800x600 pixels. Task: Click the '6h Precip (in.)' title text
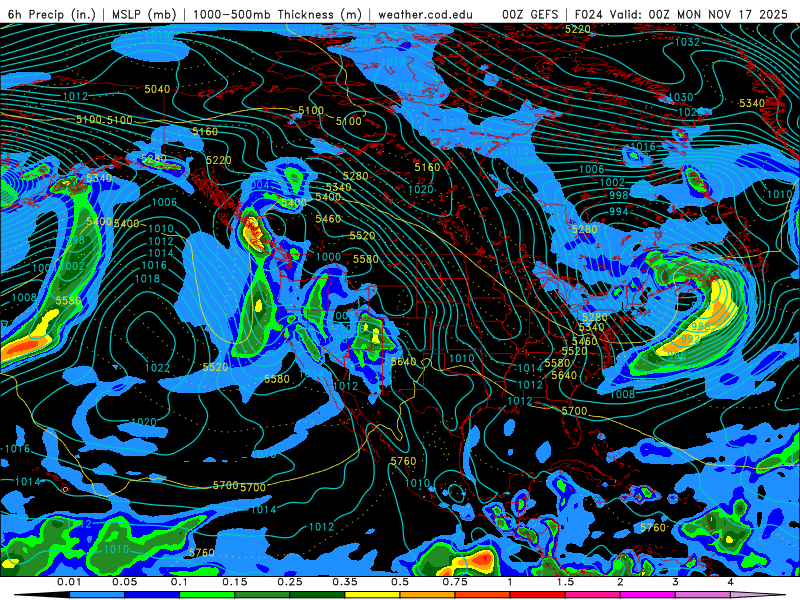coord(52,14)
